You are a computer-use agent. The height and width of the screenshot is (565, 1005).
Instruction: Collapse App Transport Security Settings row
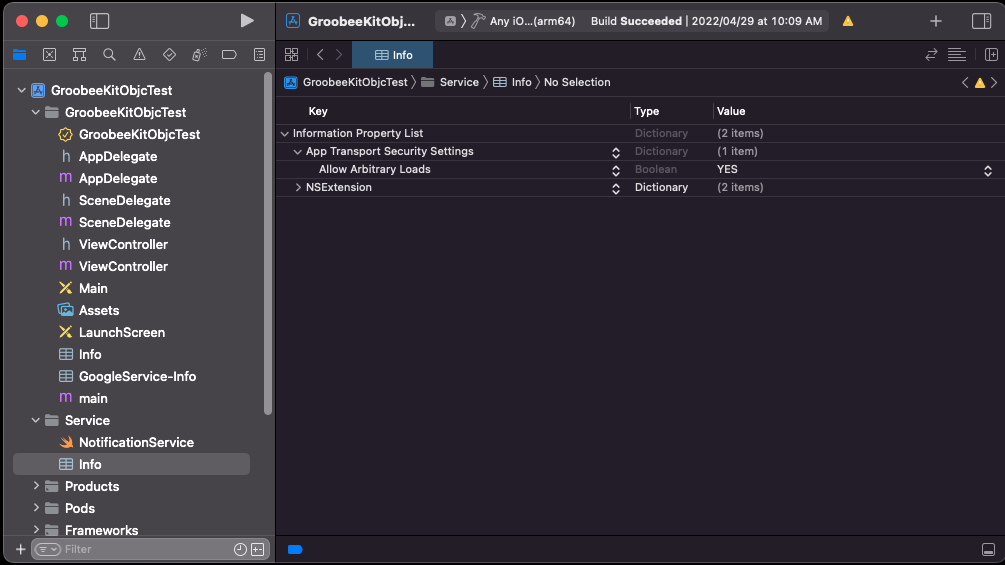297,152
